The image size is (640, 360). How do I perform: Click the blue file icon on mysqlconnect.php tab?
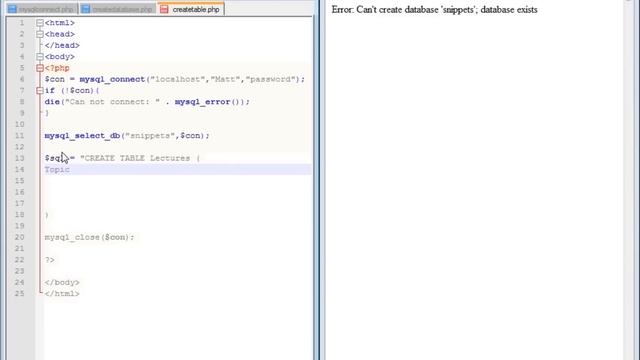pos(12,9)
